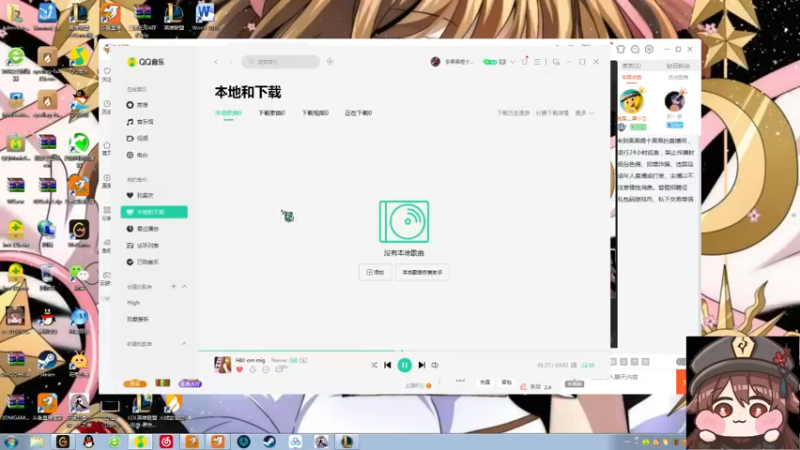Click the circled minus icon in the player bar
This screenshot has width=800, height=450.
pos(266,369)
